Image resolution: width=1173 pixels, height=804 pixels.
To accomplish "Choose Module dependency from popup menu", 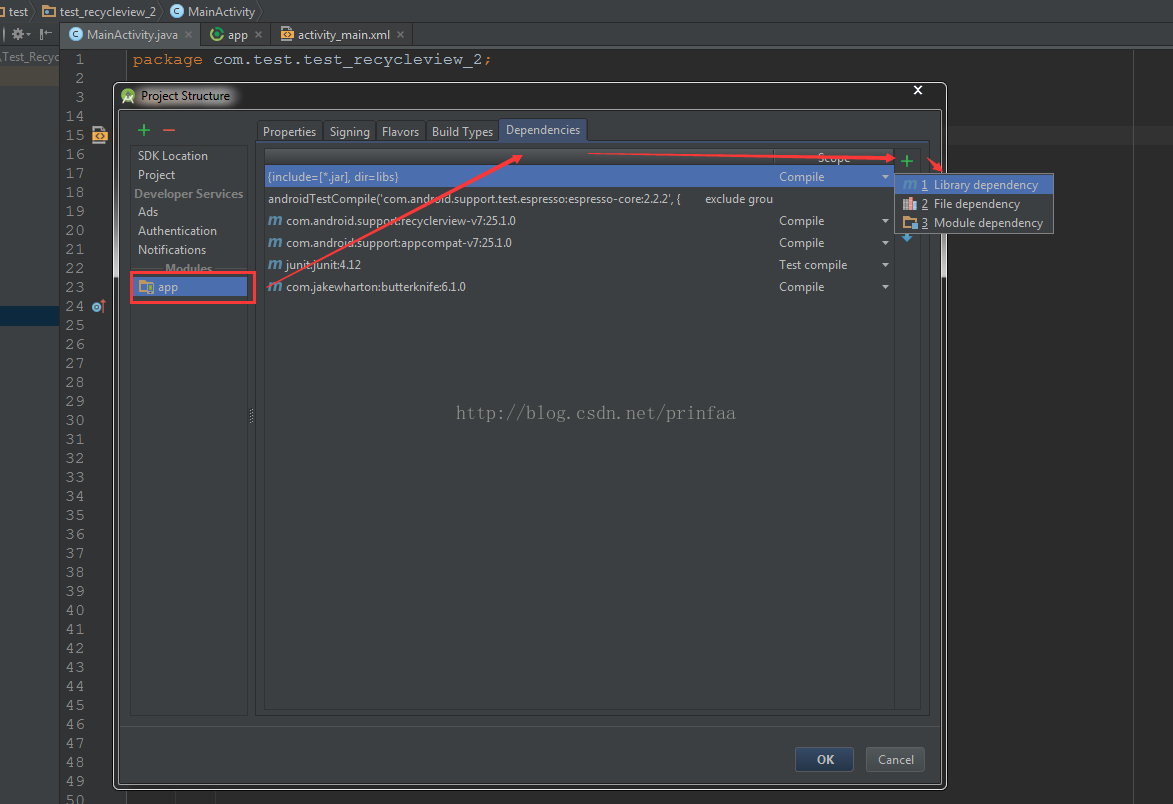I will [x=974, y=223].
